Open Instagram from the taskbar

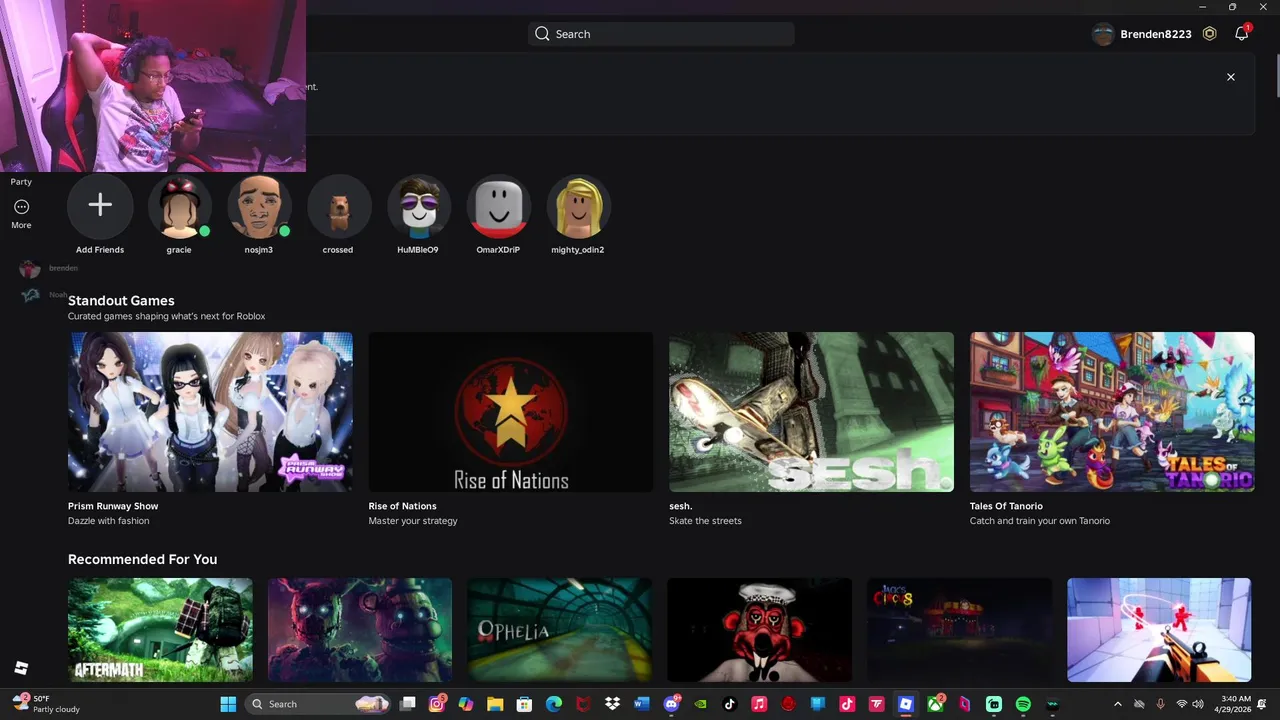pos(437,704)
